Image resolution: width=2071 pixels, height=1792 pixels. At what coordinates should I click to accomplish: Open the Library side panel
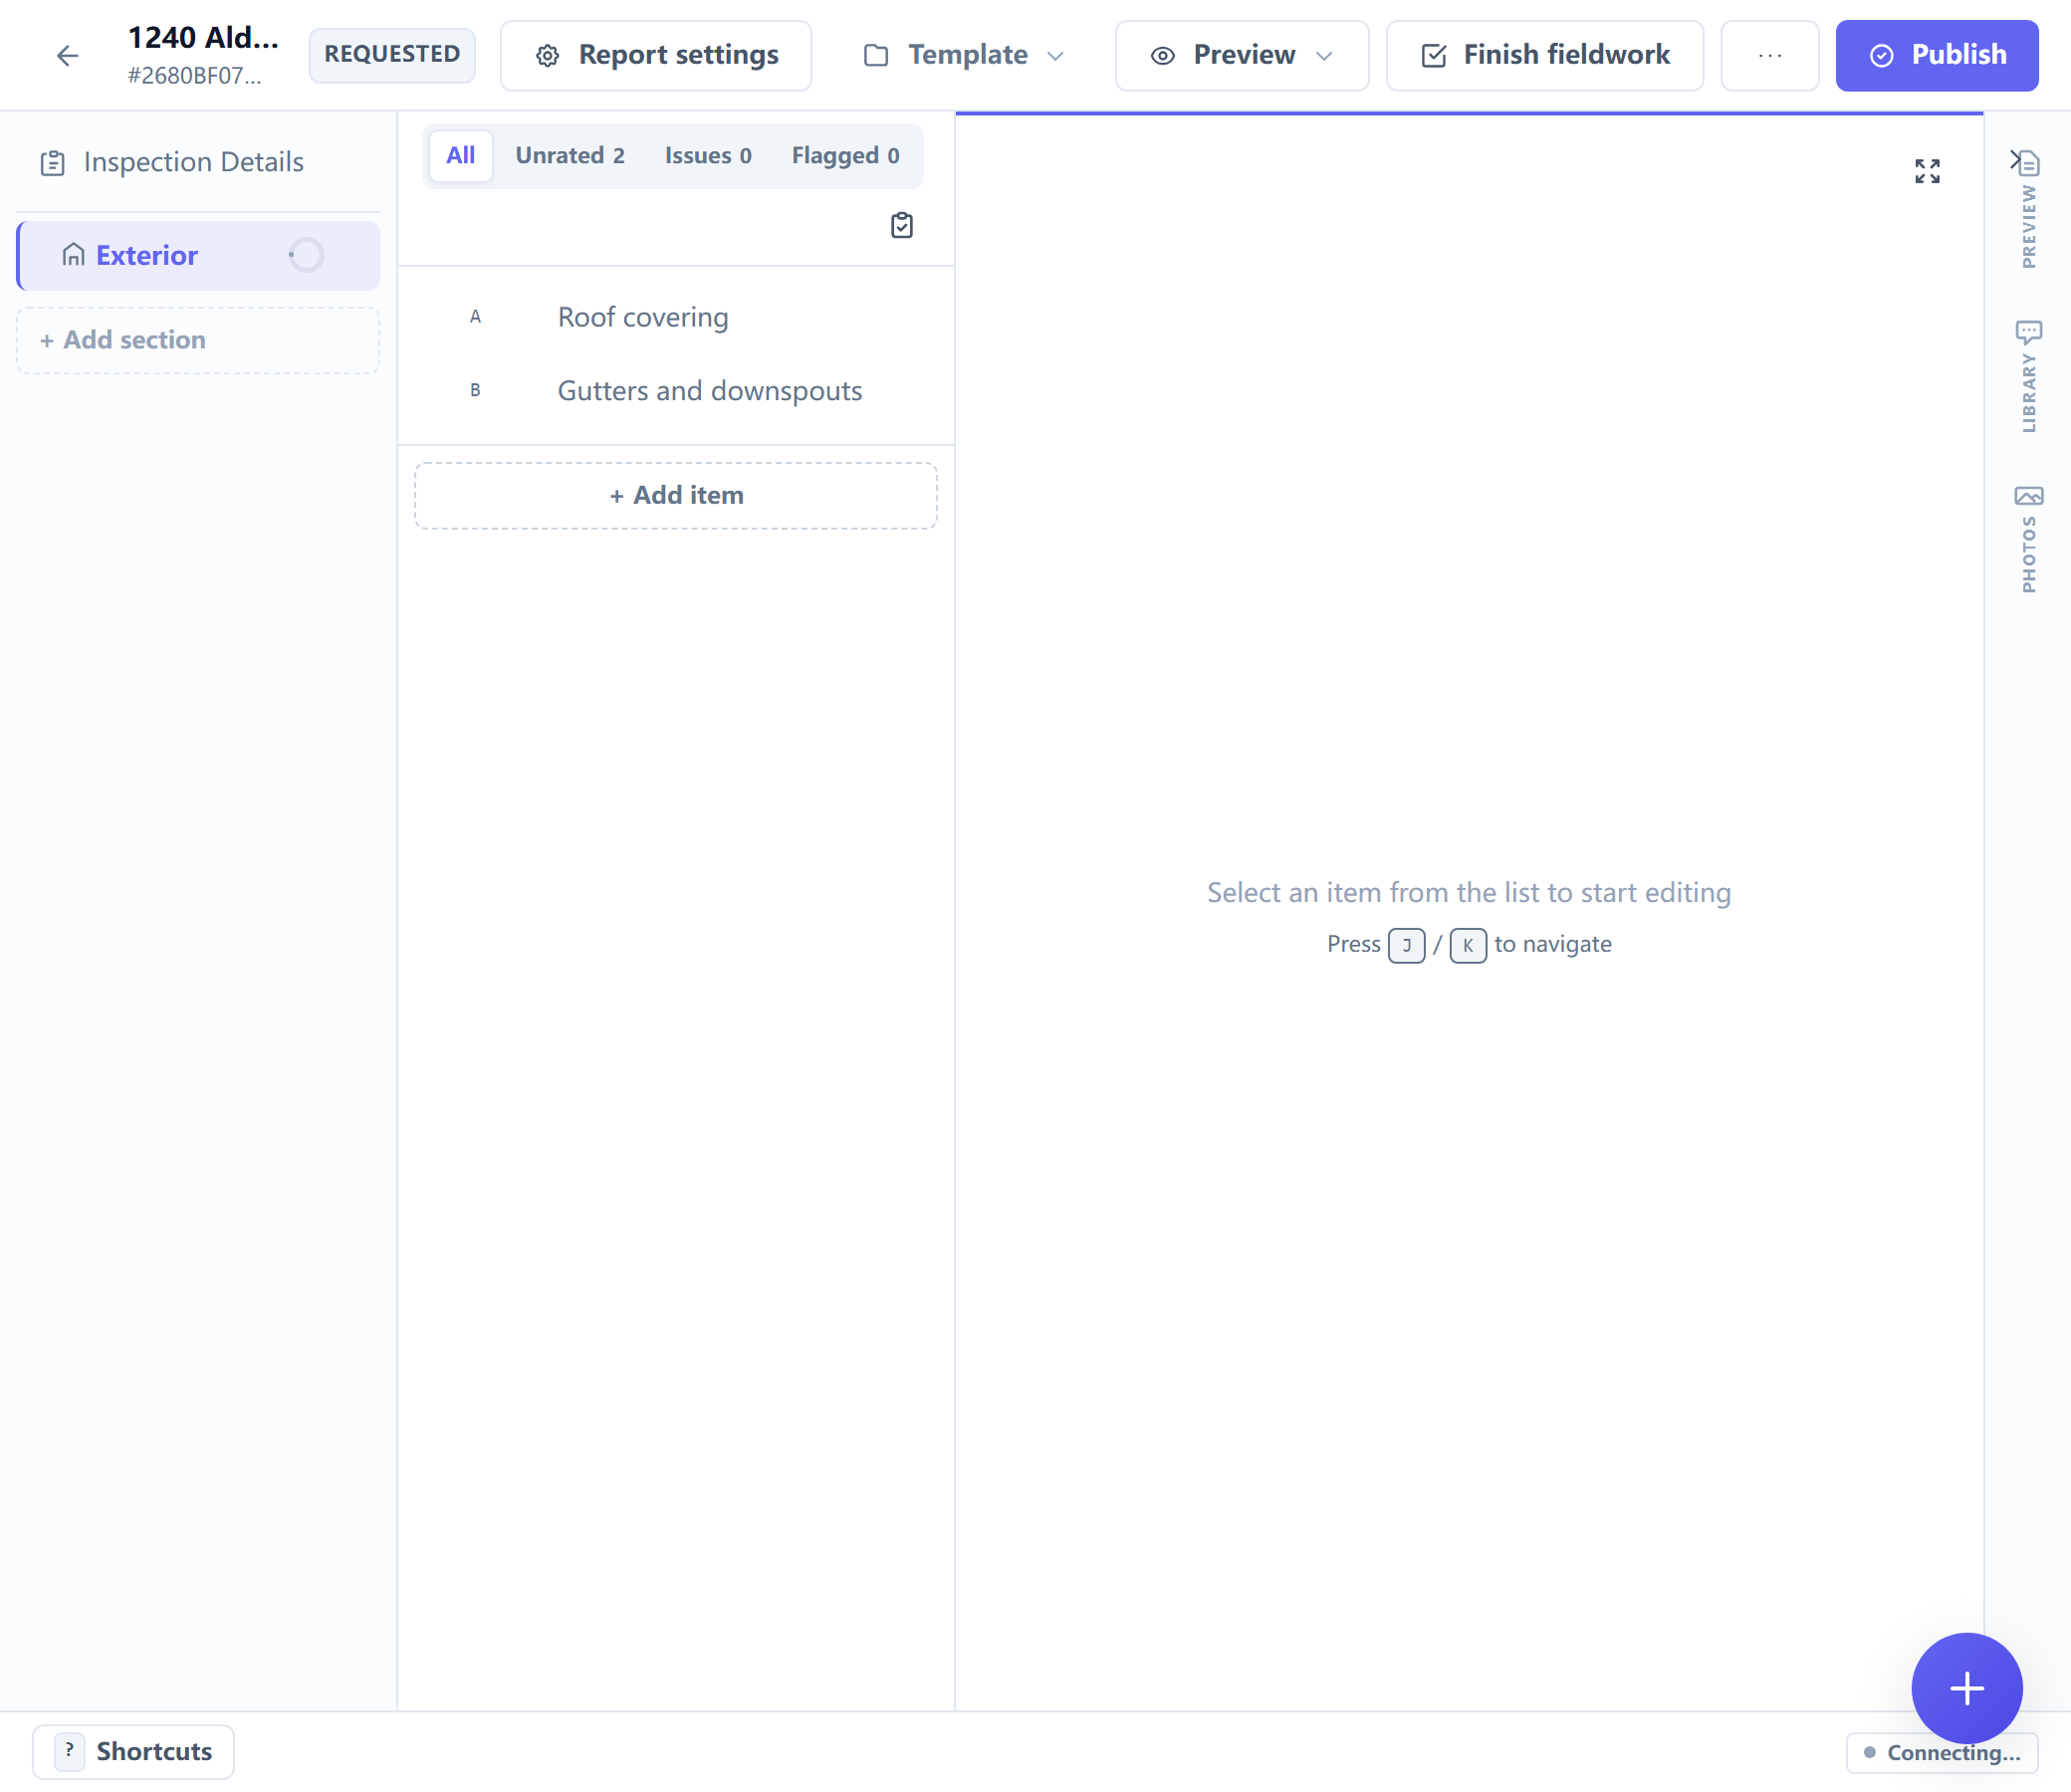point(2028,375)
